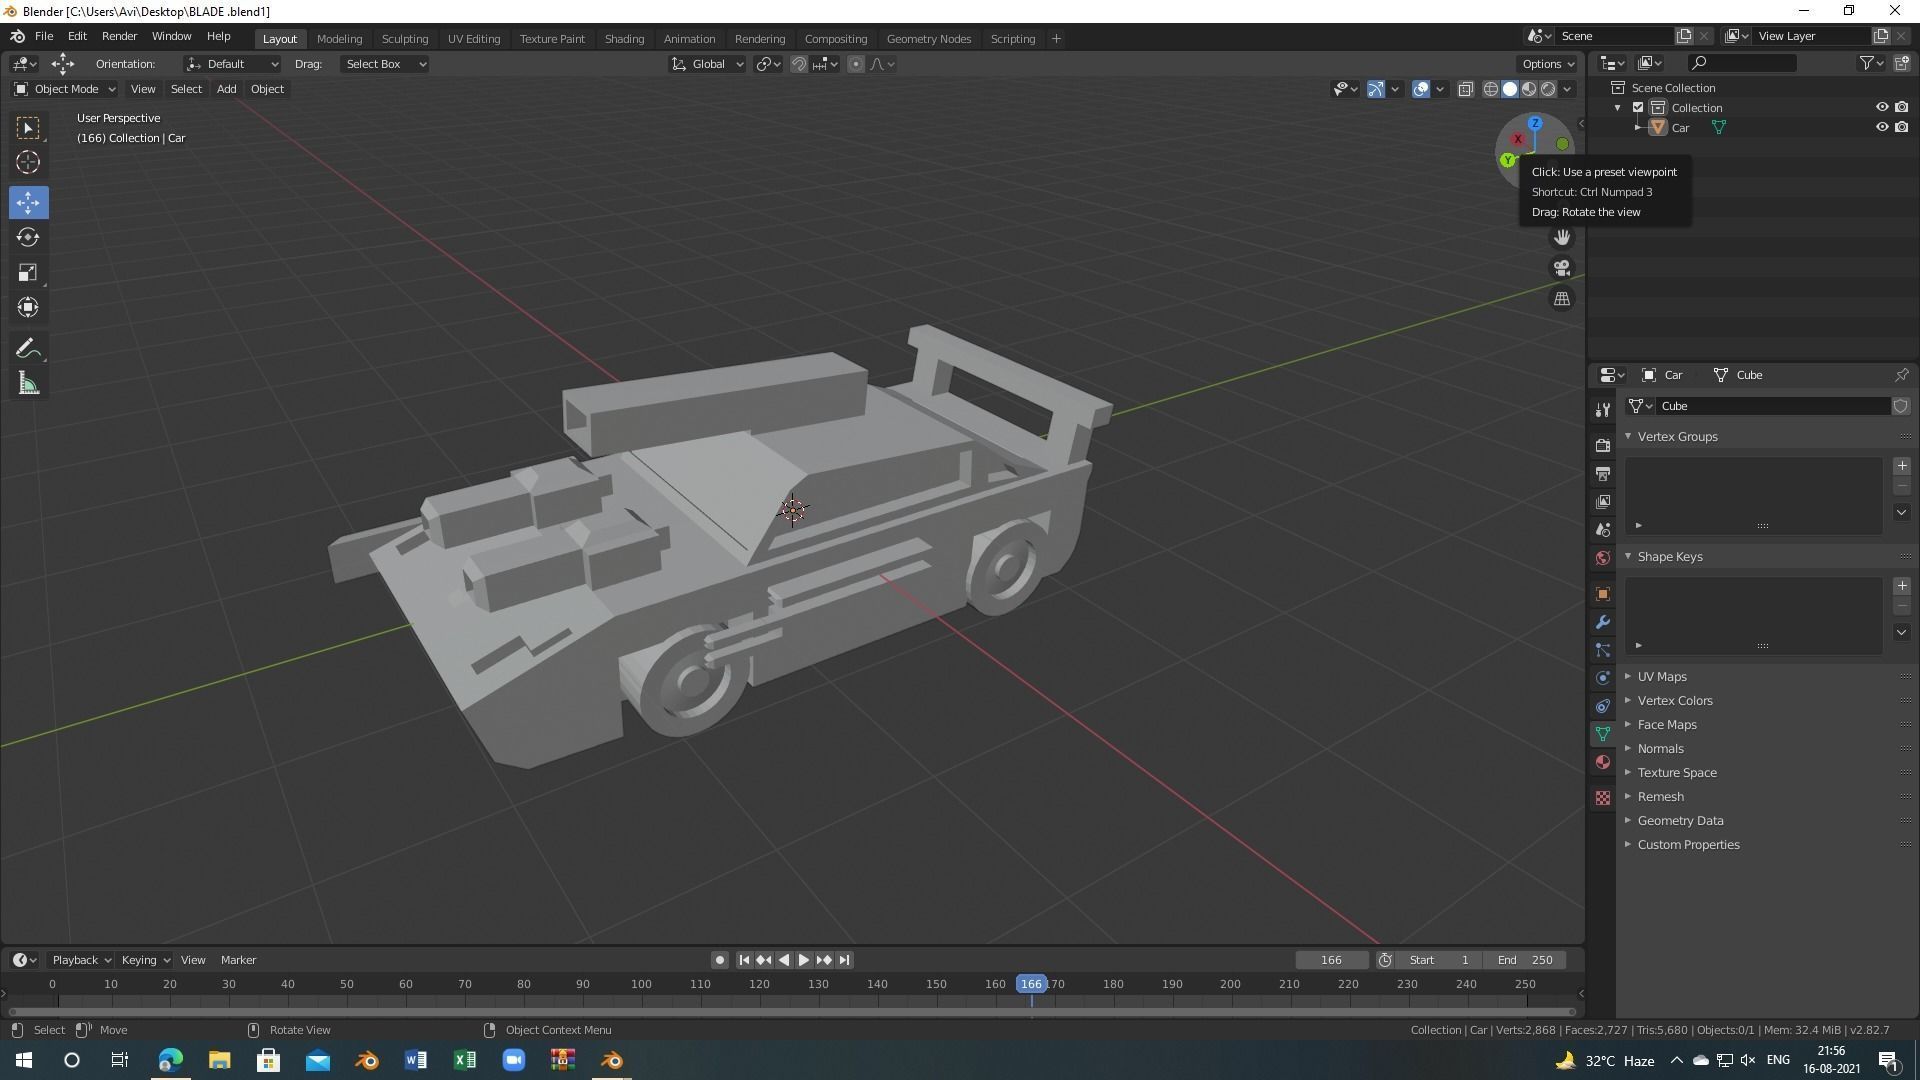The height and width of the screenshot is (1080, 1920).
Task: Activate the 3D Cursor tool
Action: (x=28, y=162)
